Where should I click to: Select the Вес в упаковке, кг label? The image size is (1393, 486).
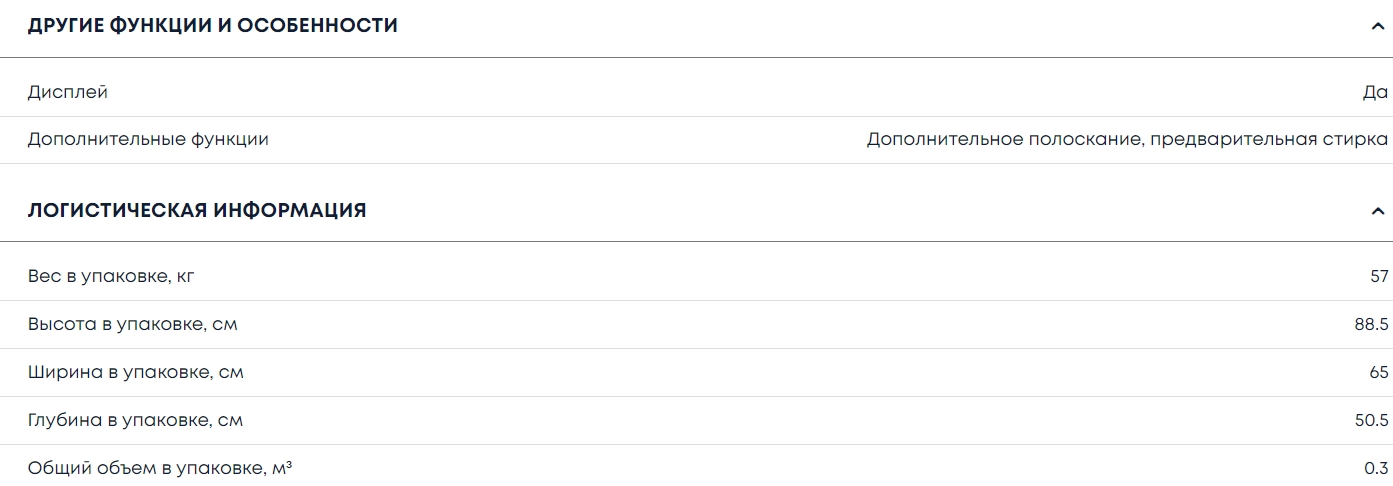click(x=111, y=276)
